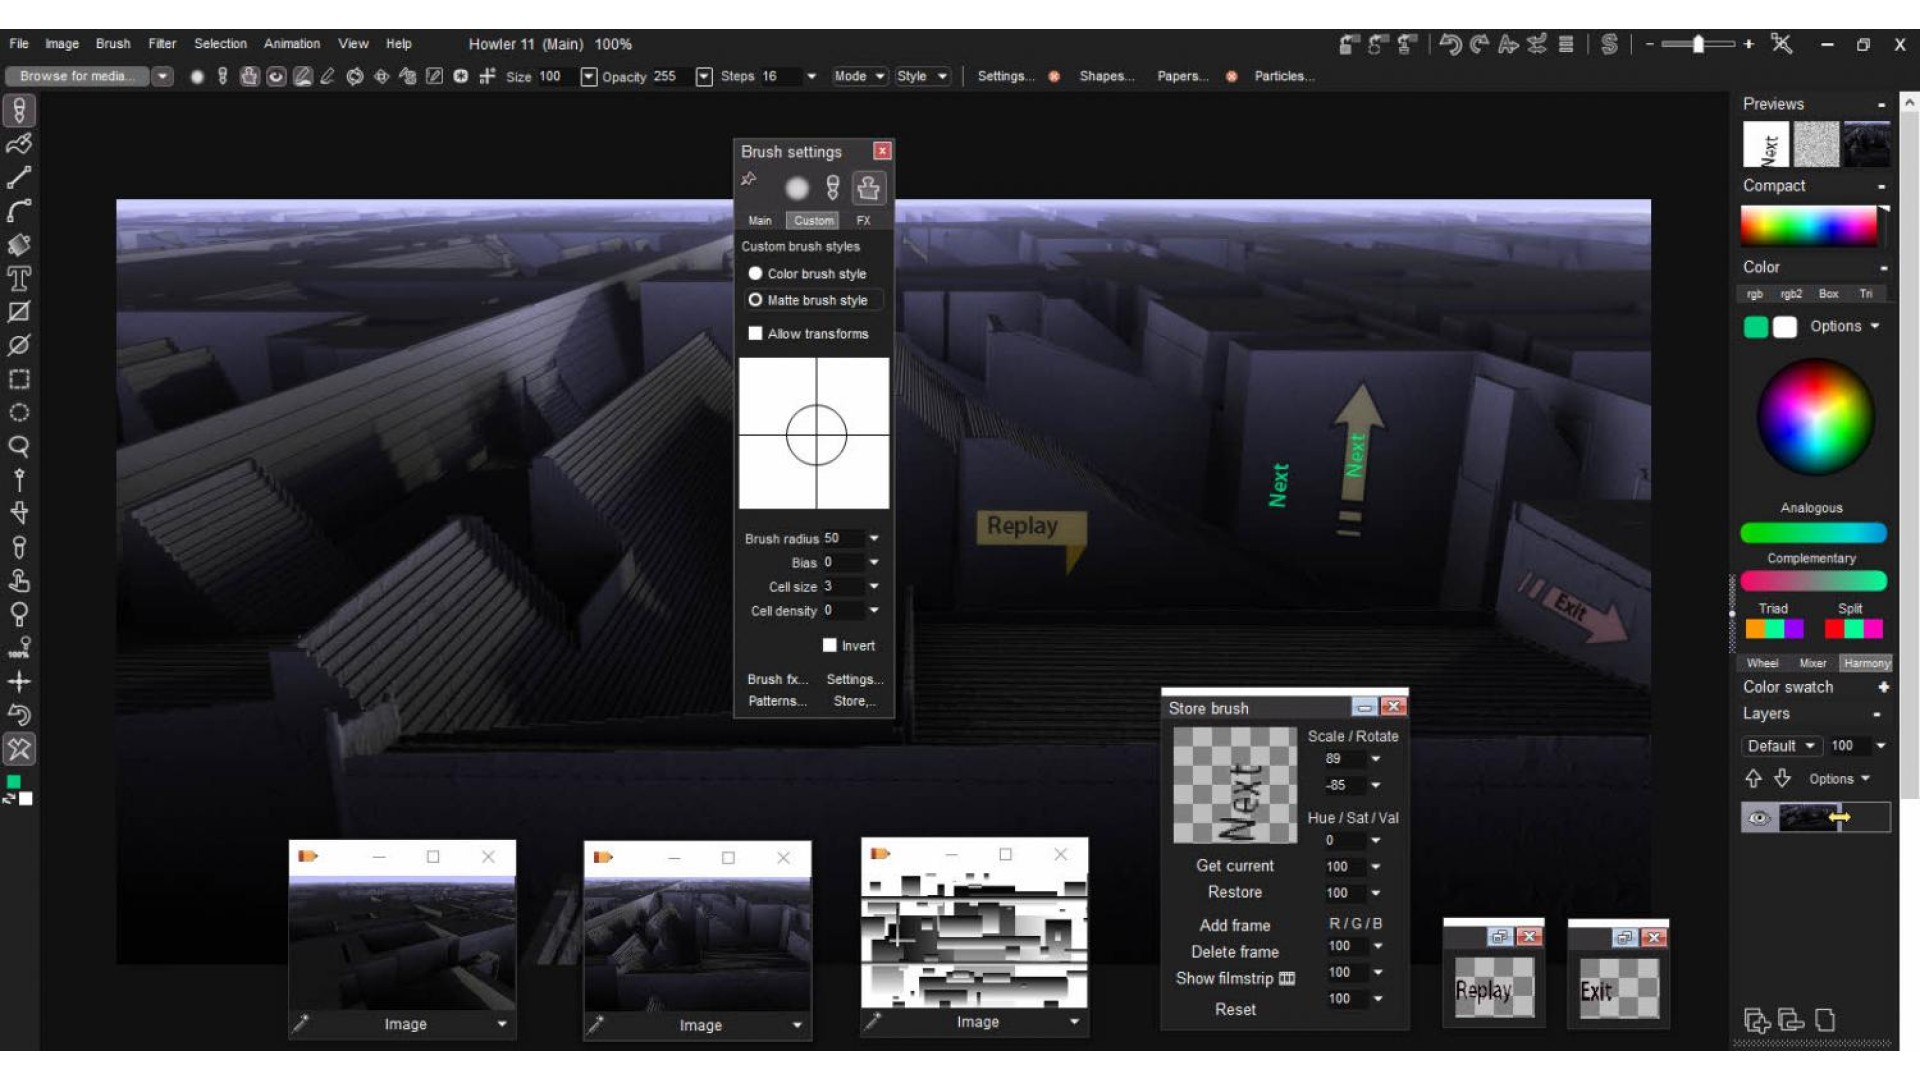
Task: Select the straight line tool
Action: coord(19,178)
